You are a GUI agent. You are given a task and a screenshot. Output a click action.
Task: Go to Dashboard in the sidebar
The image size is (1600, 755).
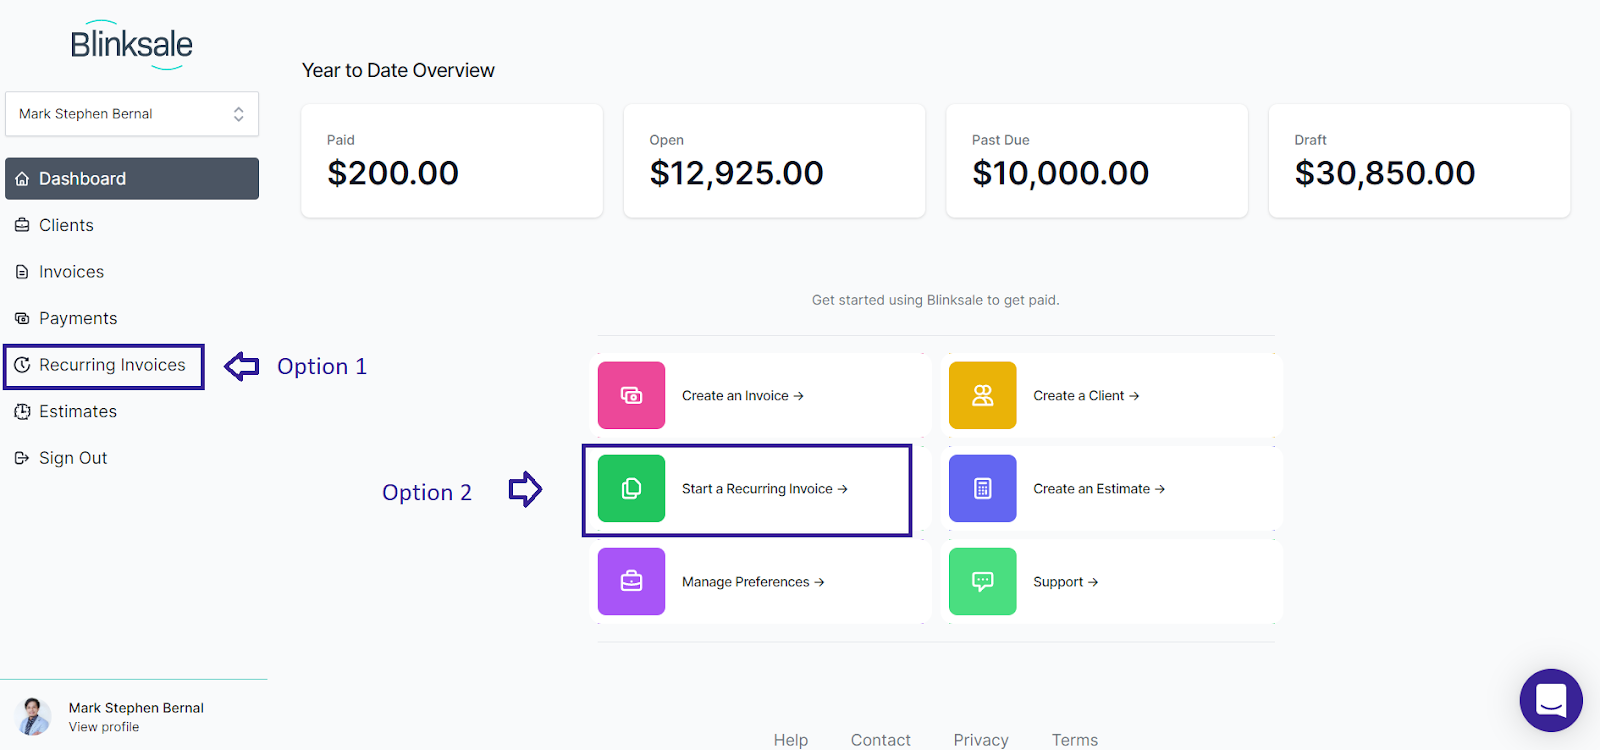click(132, 179)
